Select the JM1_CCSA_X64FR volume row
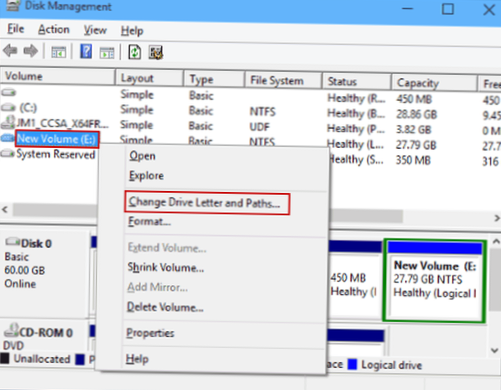501x390 pixels. [62, 123]
